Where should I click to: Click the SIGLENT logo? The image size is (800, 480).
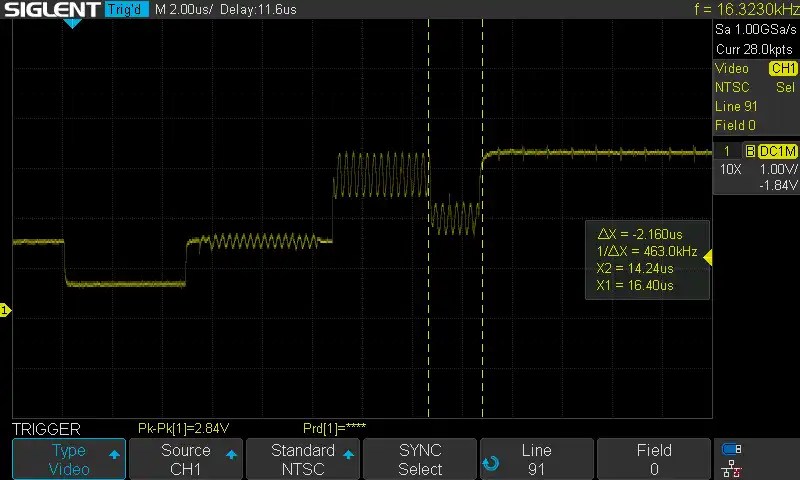(51, 10)
